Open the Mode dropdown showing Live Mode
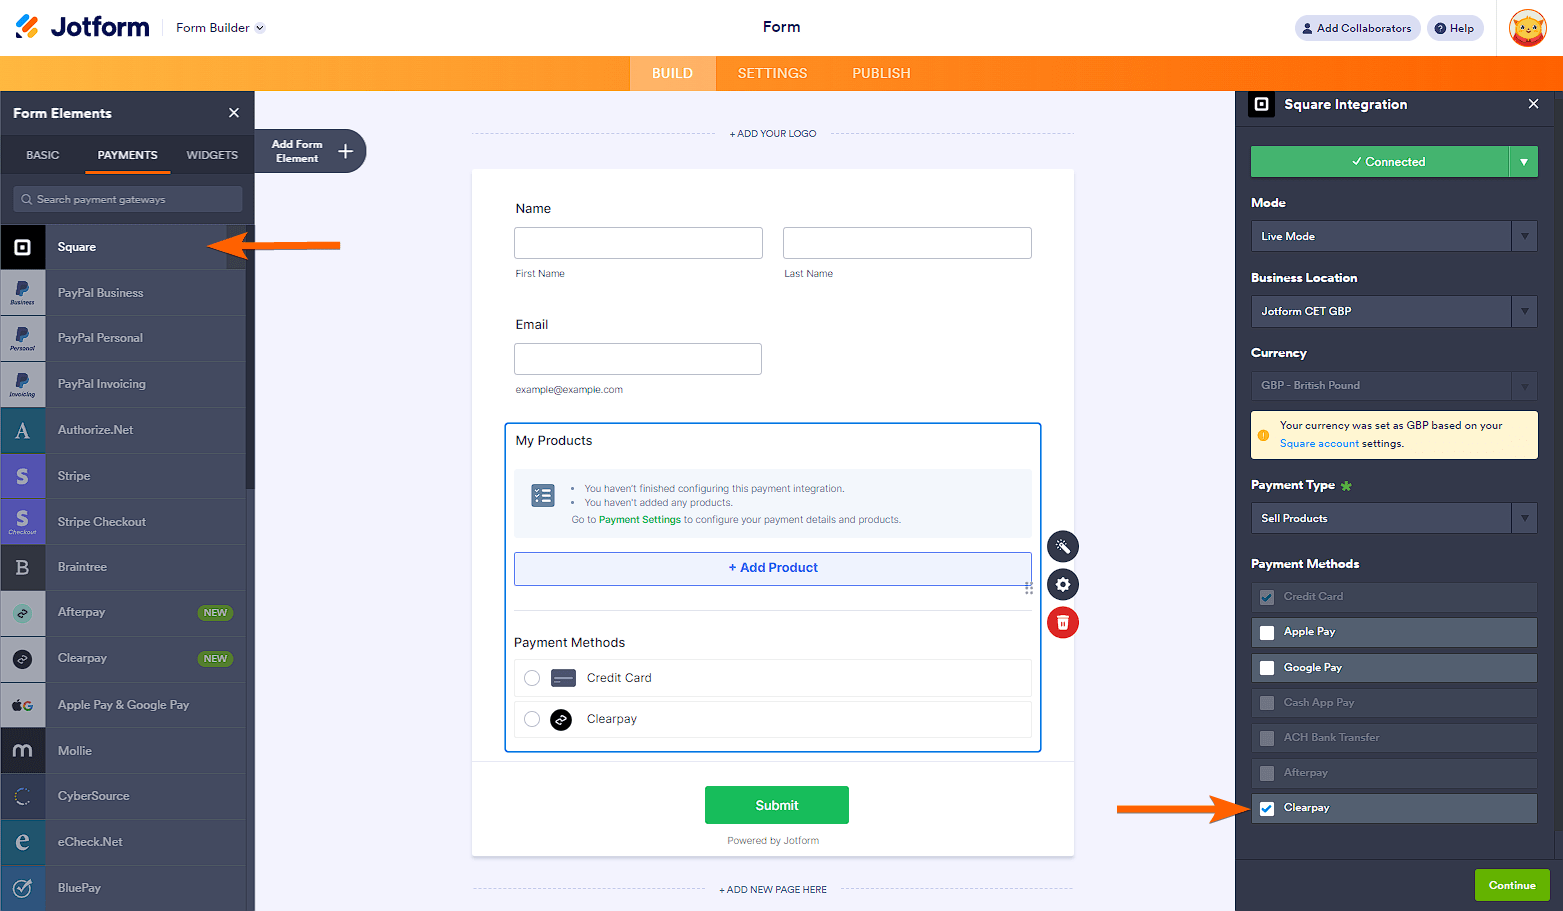This screenshot has height=911, width=1563. [1392, 236]
